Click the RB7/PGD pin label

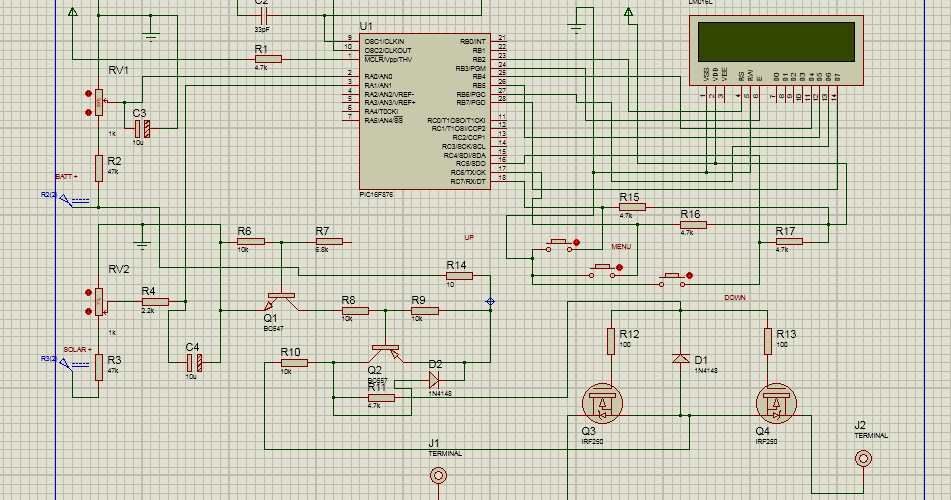click(x=471, y=103)
